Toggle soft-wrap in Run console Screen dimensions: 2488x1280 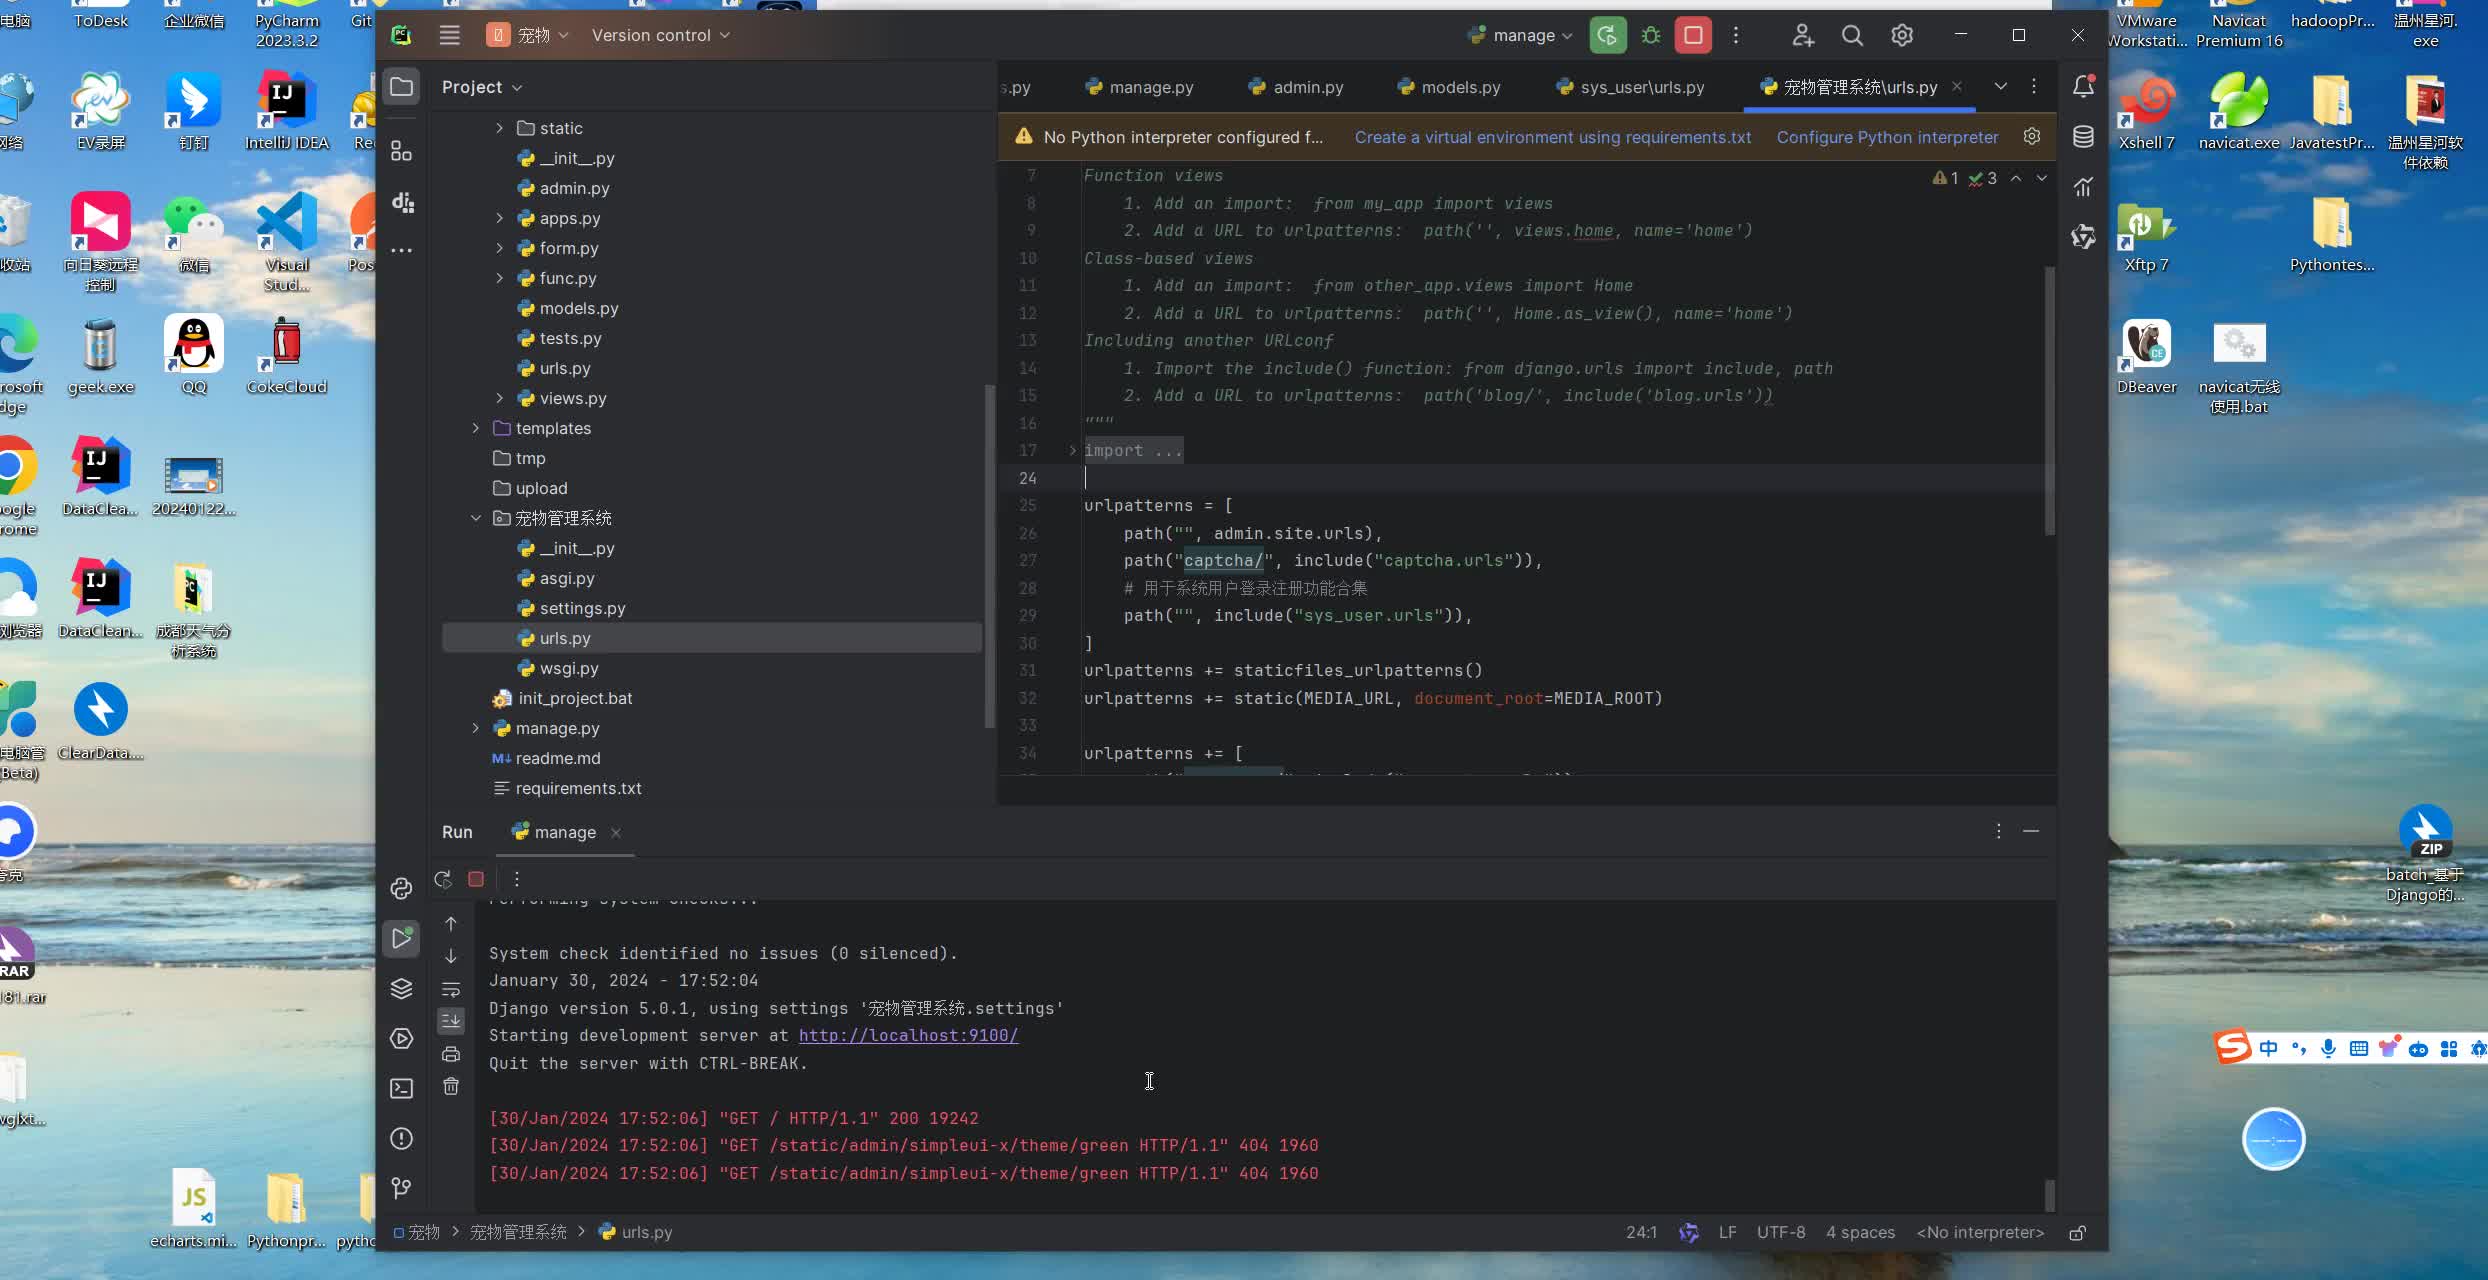pos(451,989)
